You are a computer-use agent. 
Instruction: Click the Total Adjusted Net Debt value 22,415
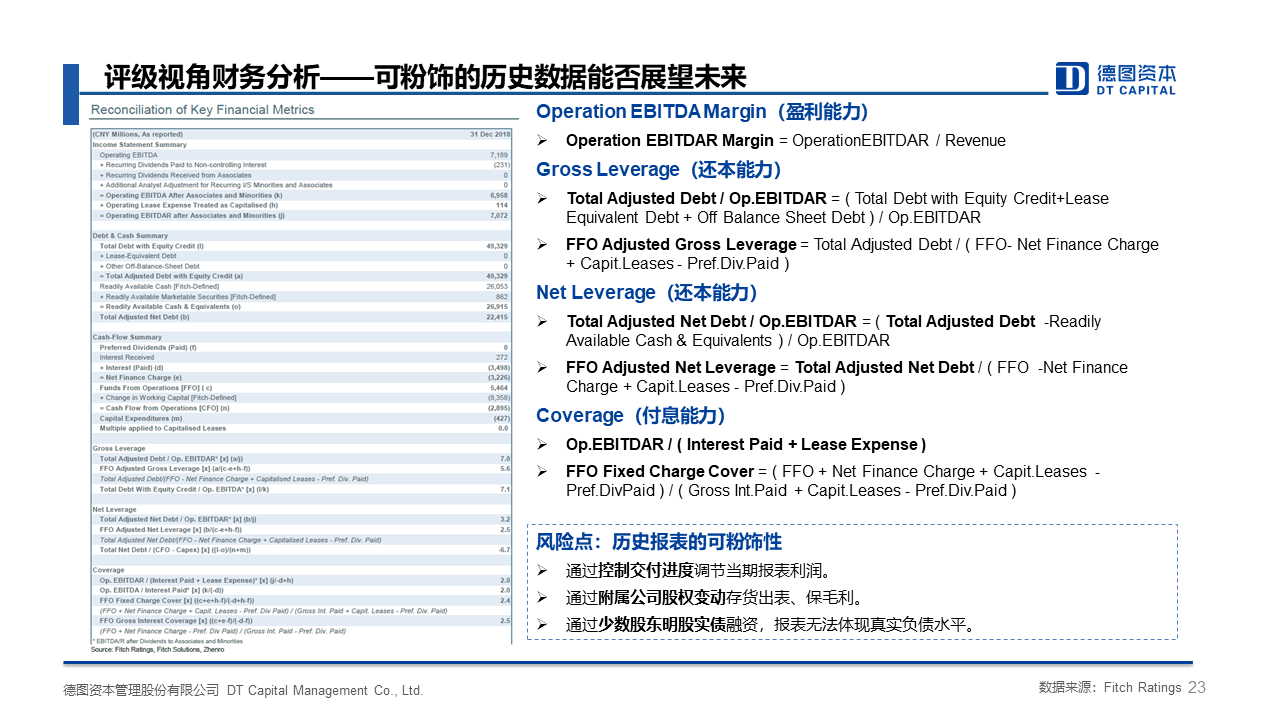[x=497, y=317]
